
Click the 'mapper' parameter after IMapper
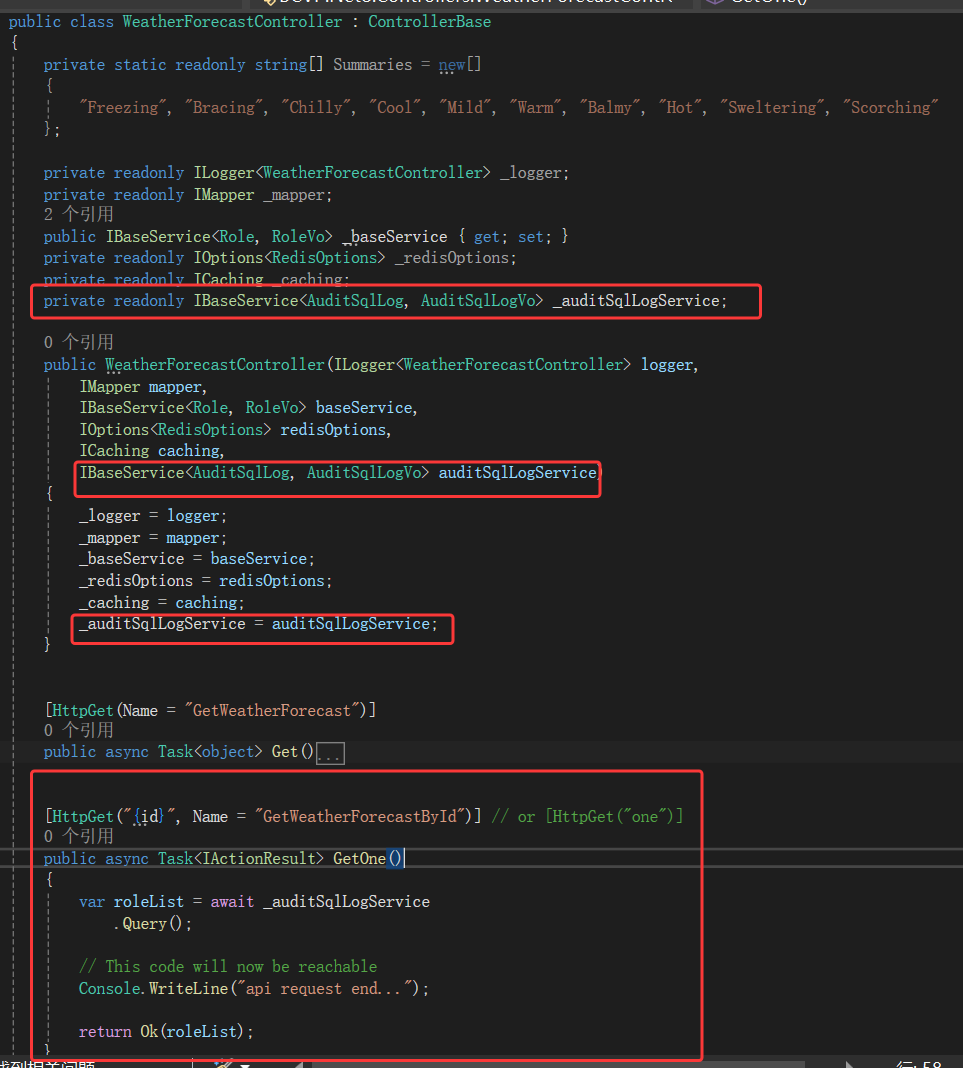click(175, 387)
